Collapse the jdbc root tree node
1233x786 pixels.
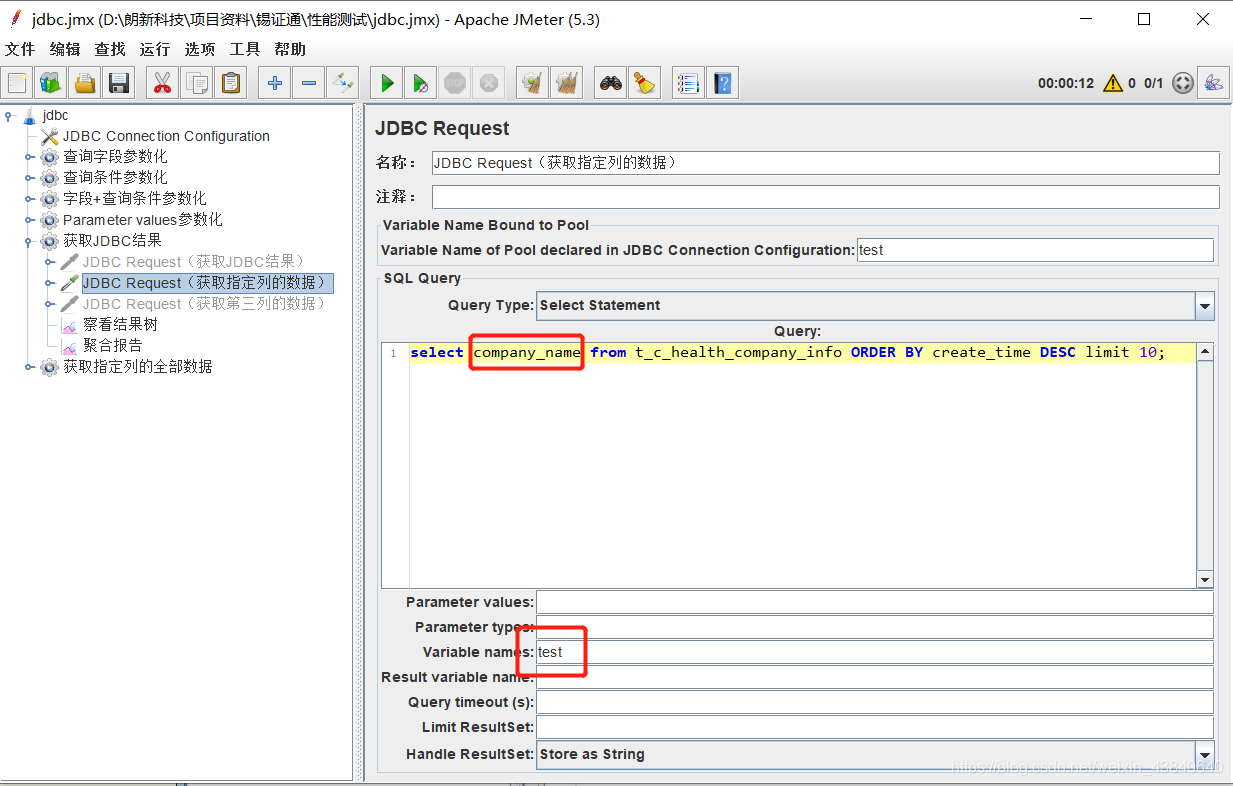(9, 115)
